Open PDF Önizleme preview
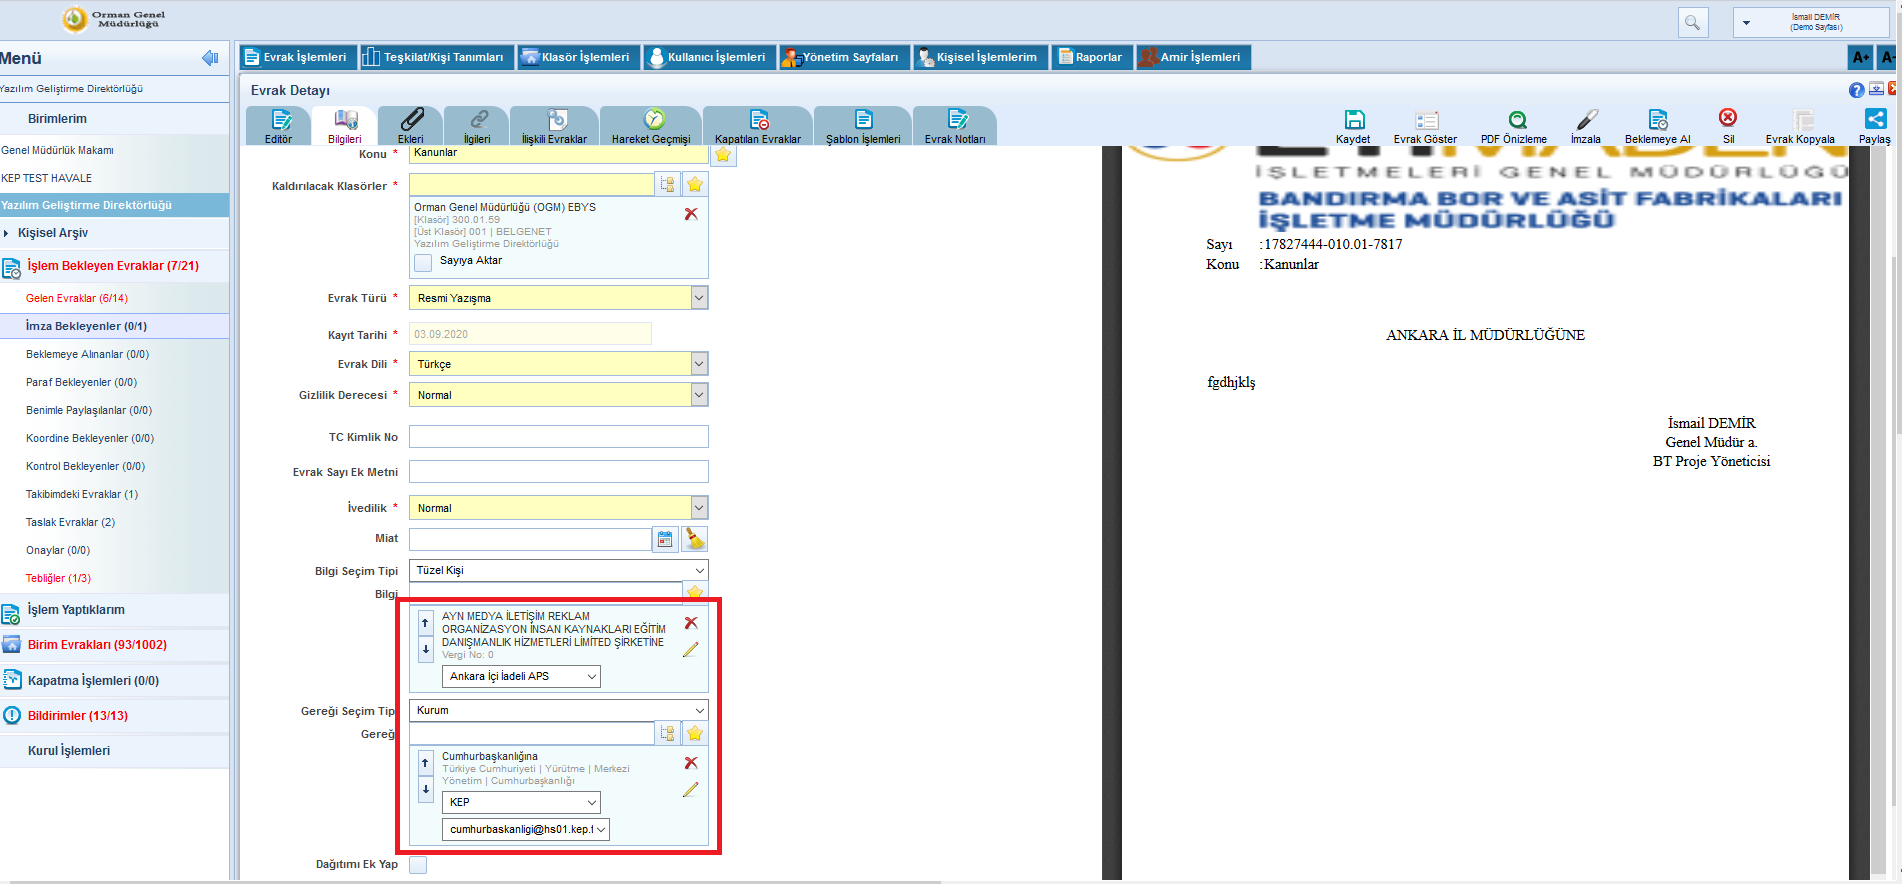This screenshot has height=884, width=1902. tap(1516, 120)
